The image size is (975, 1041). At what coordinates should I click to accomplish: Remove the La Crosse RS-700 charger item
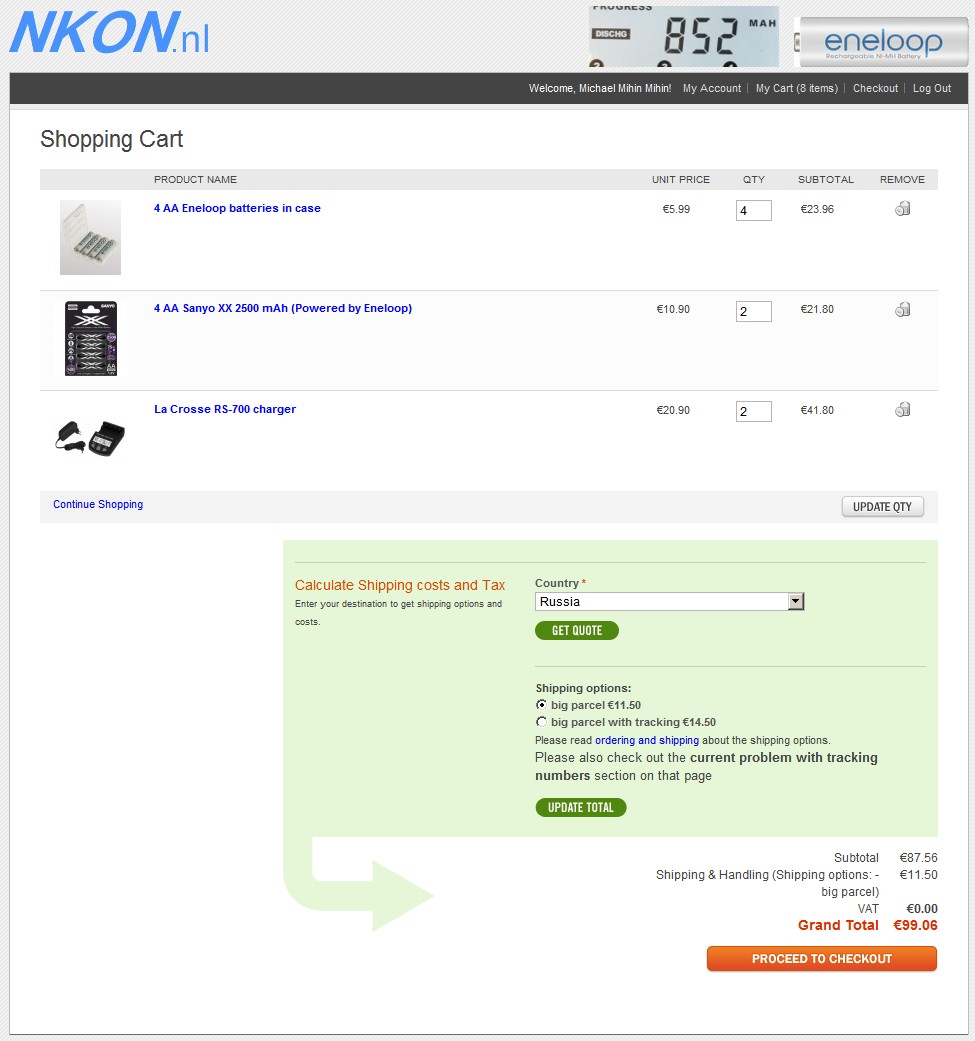(x=902, y=410)
